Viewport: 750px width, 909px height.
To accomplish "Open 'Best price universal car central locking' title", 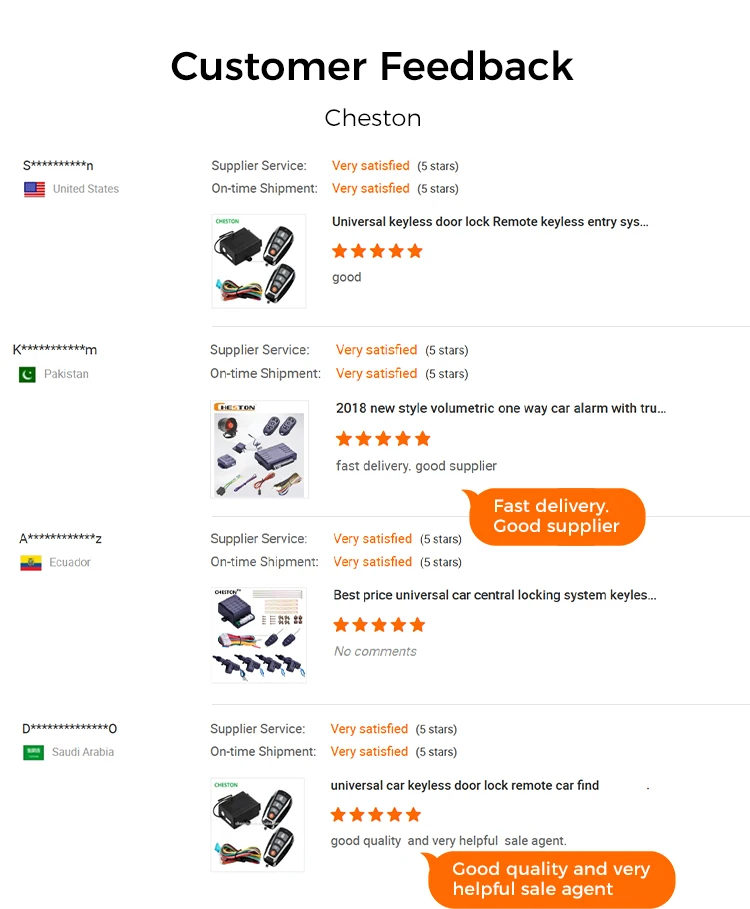I will coord(494,595).
